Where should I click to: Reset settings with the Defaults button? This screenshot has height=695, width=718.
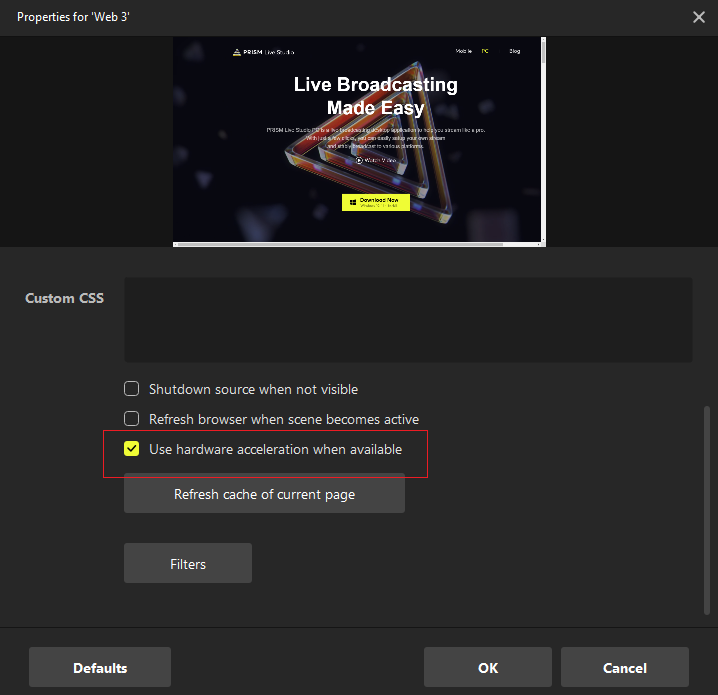tap(100, 667)
